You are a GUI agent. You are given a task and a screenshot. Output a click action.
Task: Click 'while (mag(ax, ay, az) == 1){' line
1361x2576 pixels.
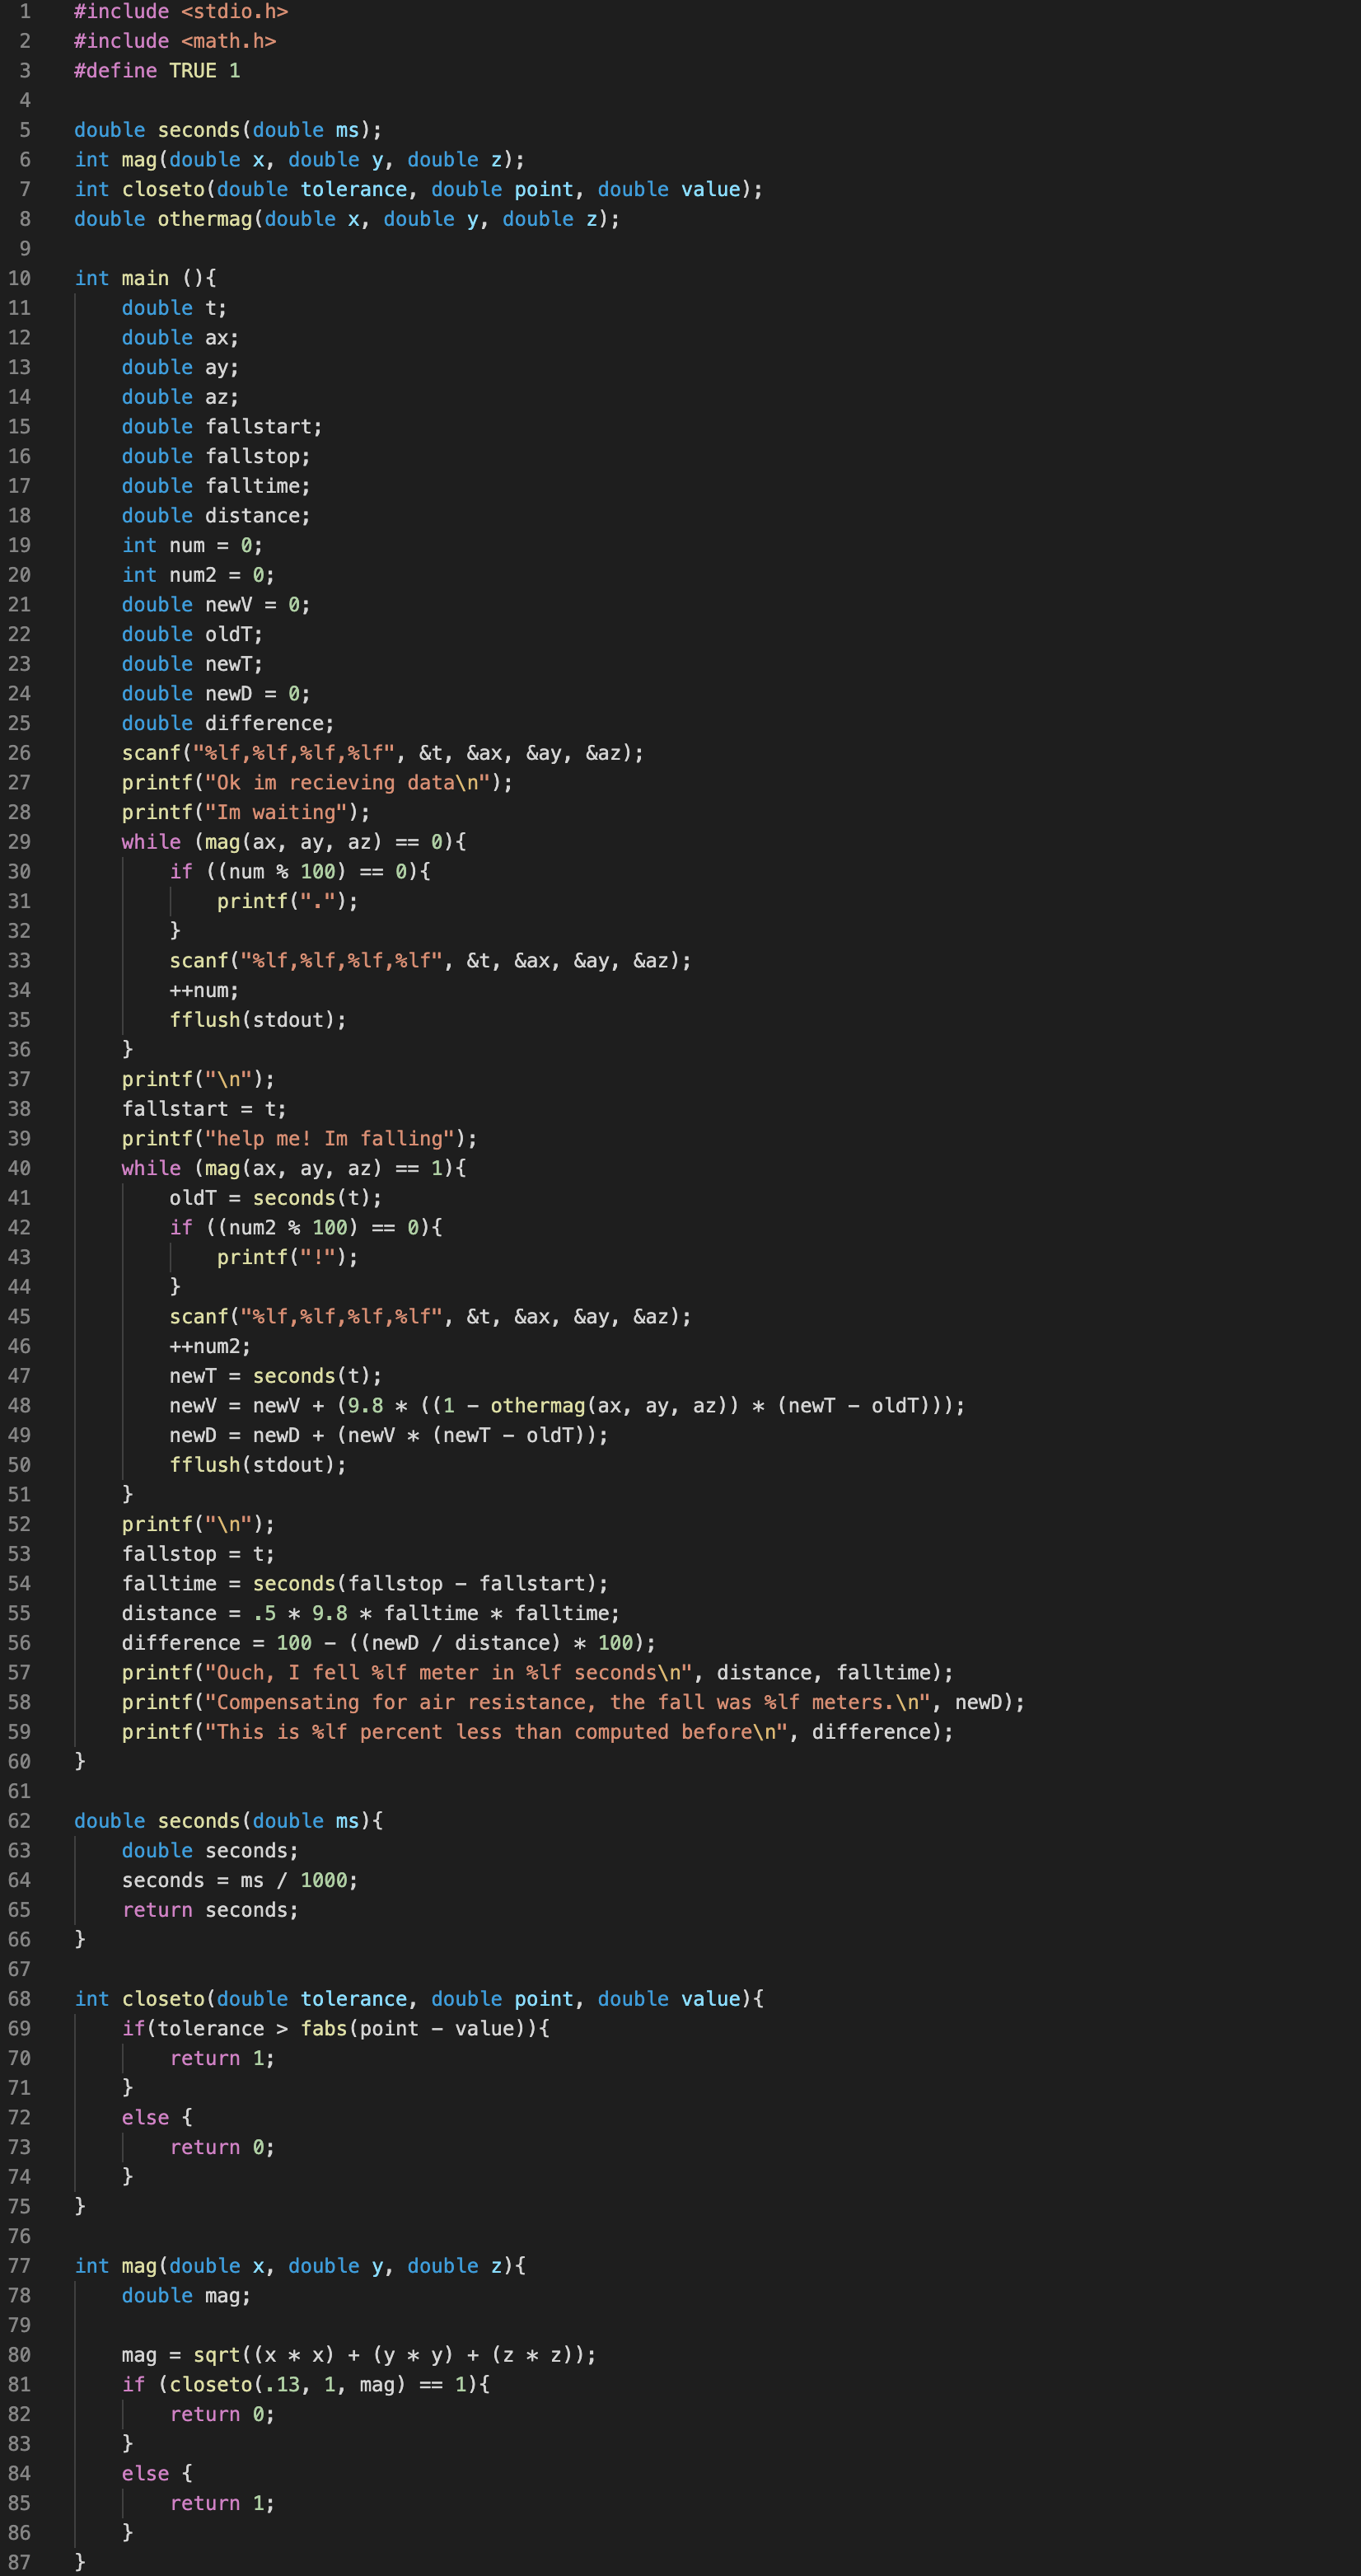tap(294, 1168)
